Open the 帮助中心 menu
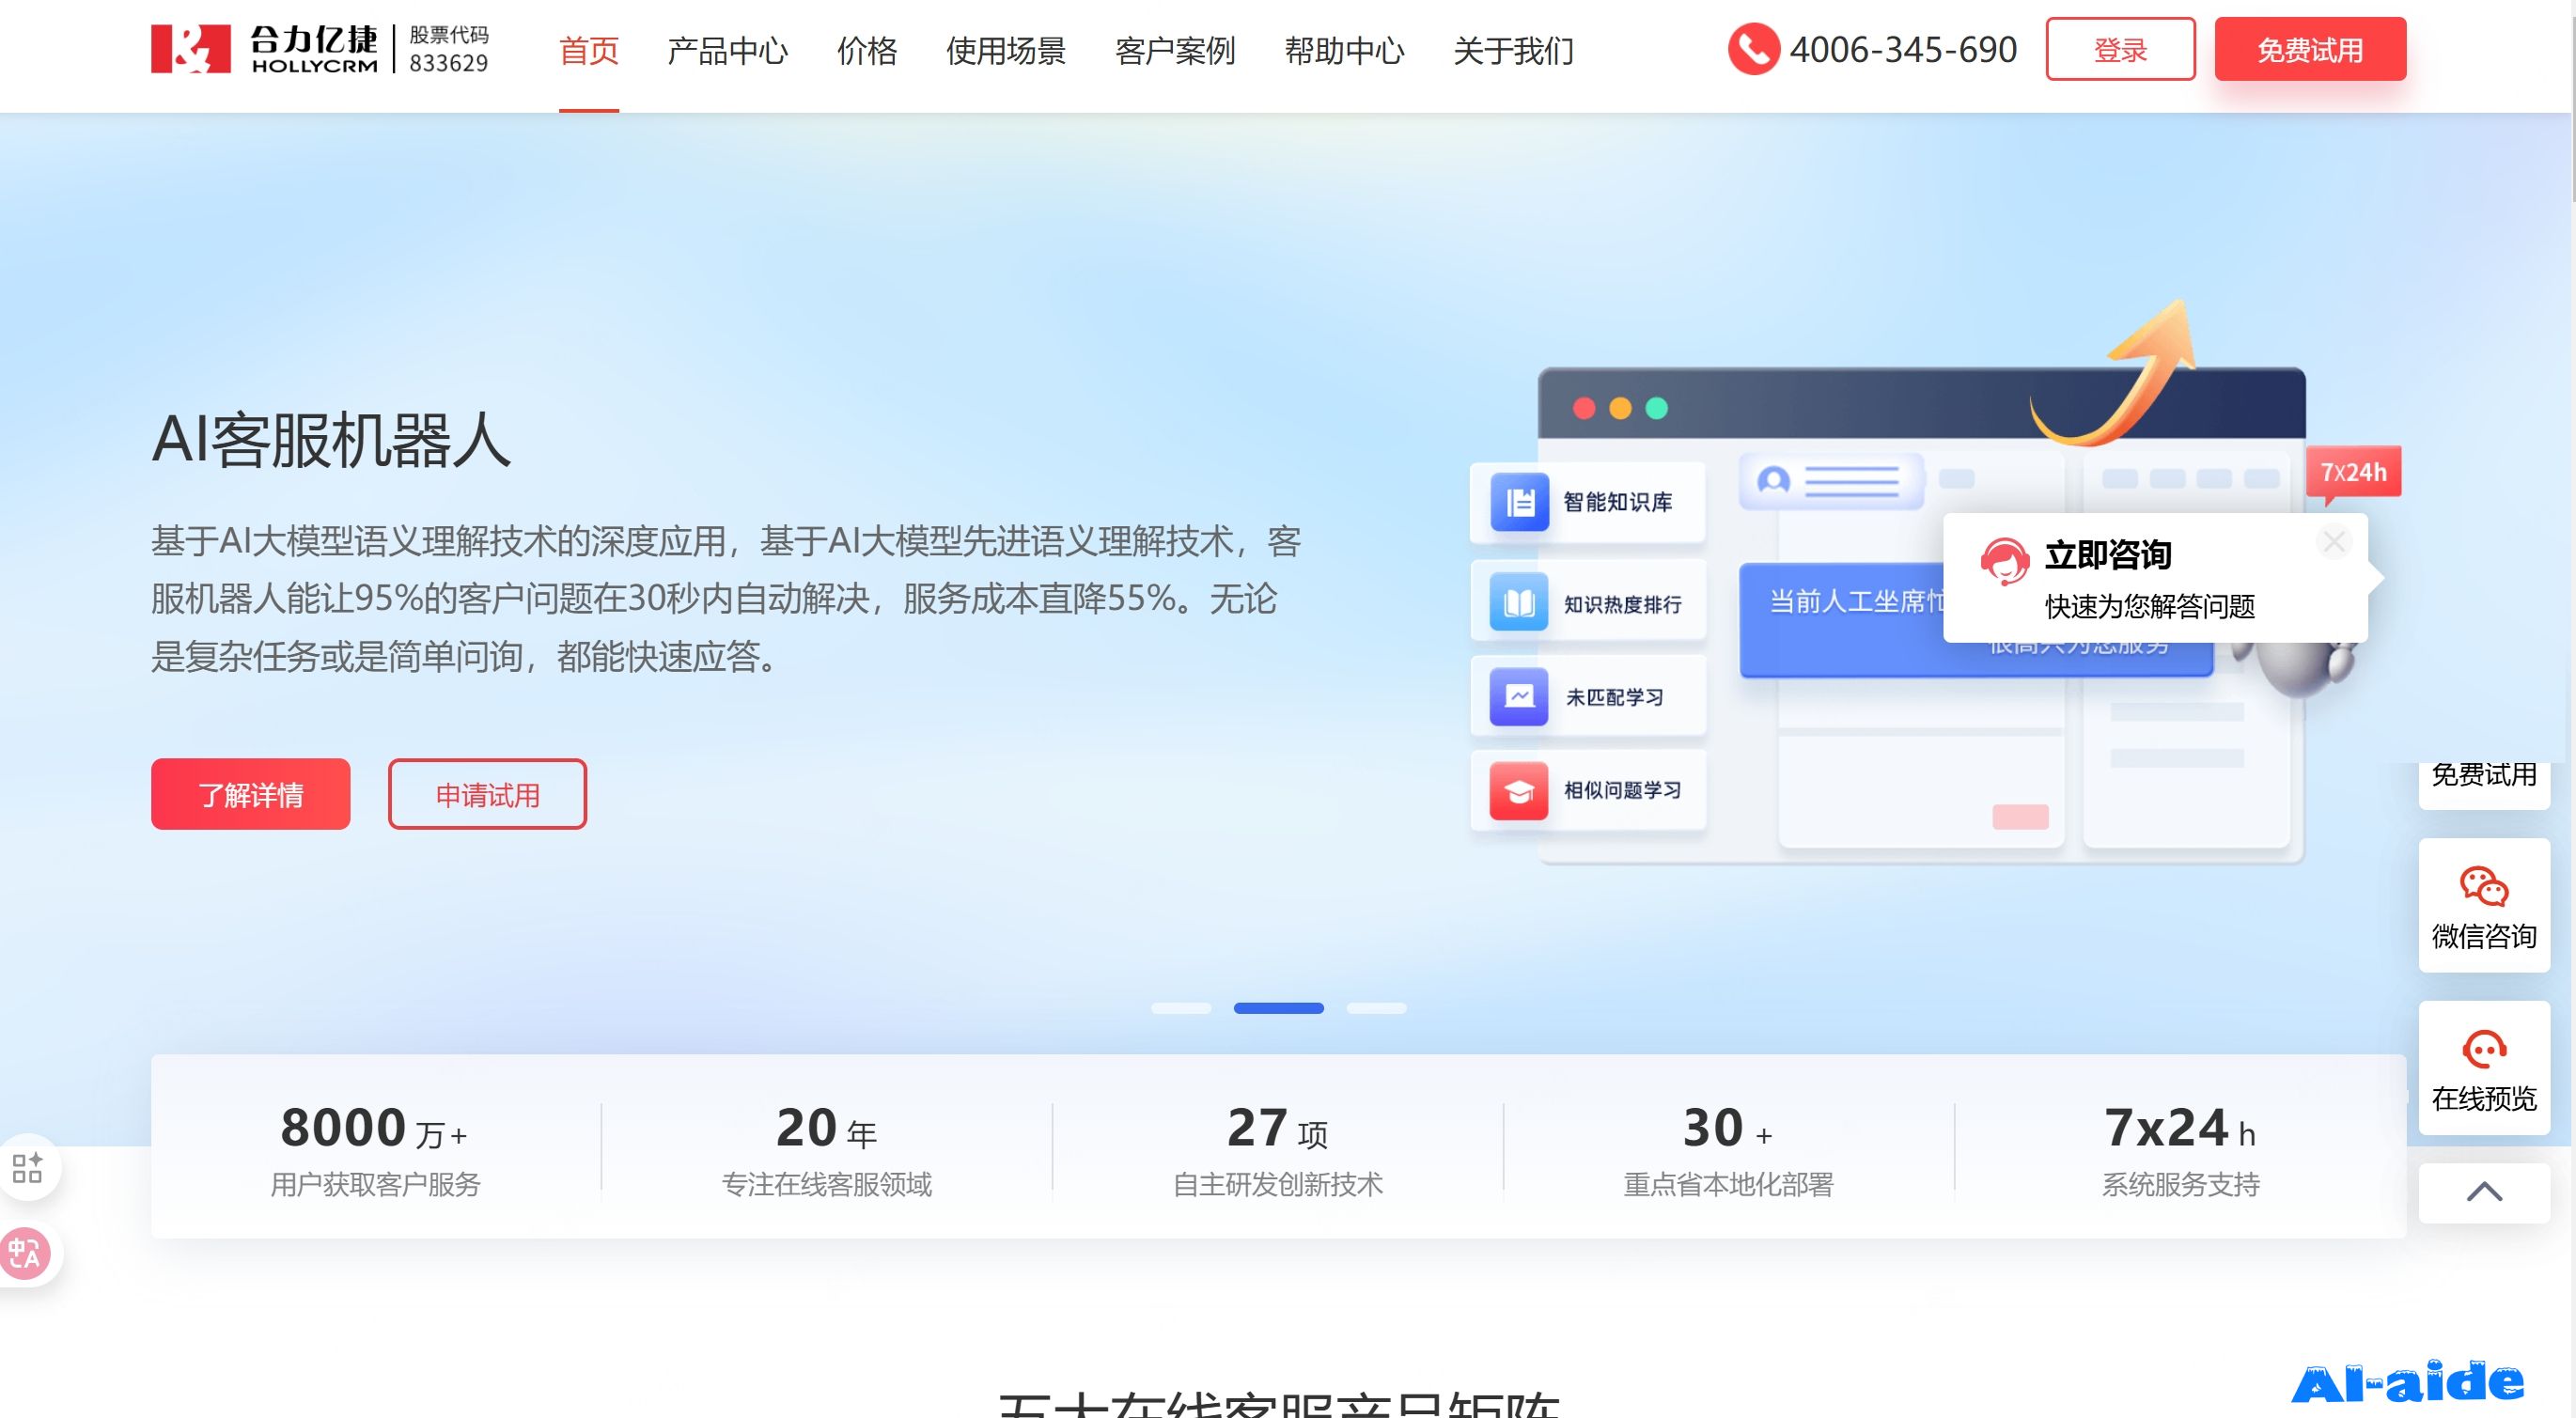The height and width of the screenshot is (1418, 2576). (x=1344, y=50)
